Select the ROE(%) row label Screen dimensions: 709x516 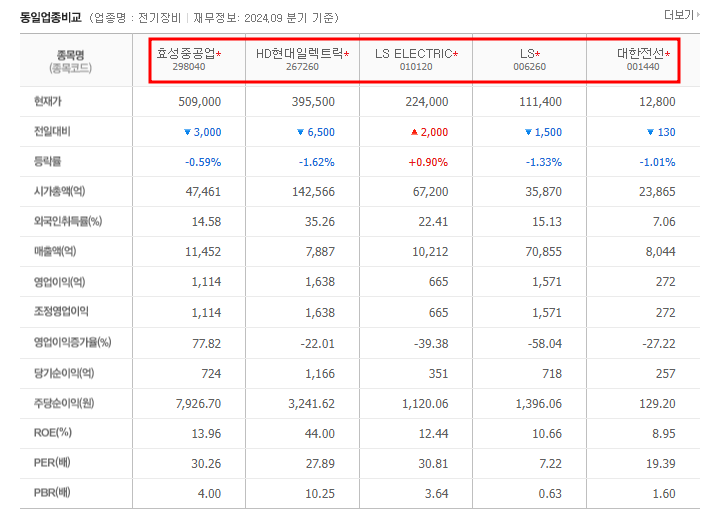(52, 433)
